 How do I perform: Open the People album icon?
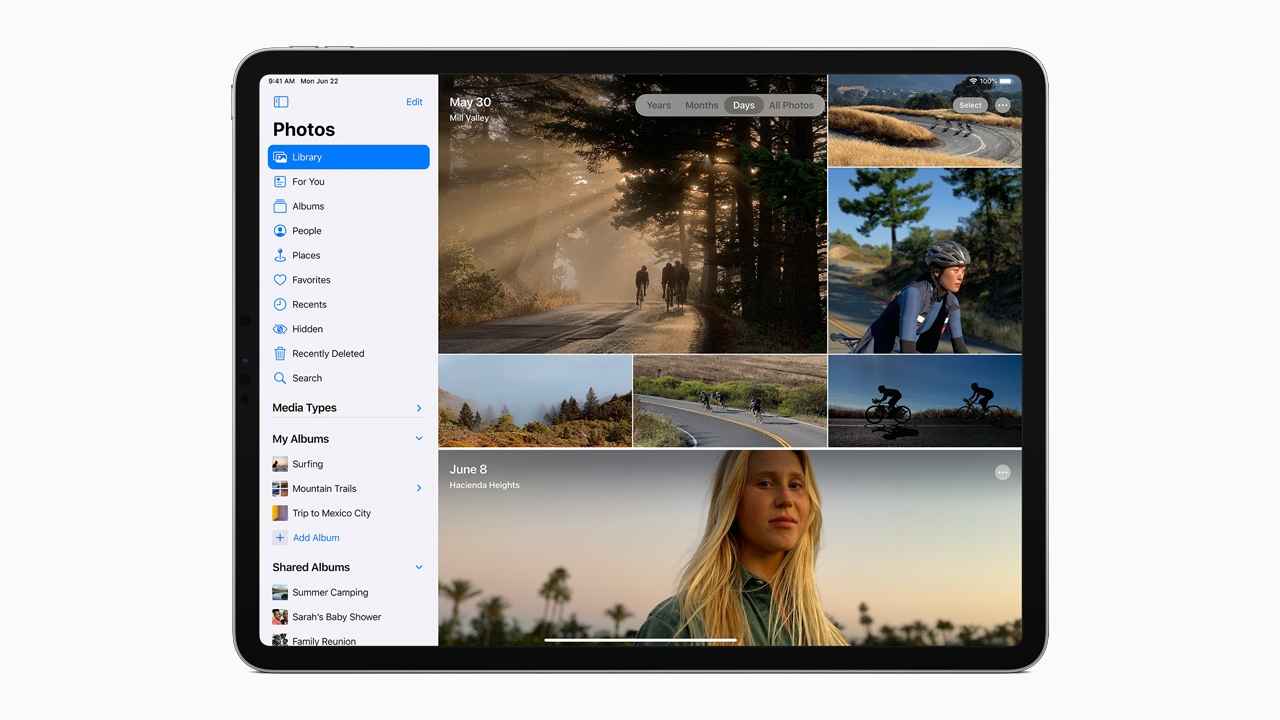coord(280,231)
